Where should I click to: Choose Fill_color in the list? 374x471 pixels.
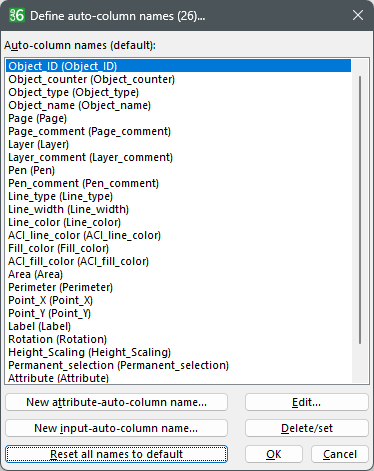tap(178, 248)
